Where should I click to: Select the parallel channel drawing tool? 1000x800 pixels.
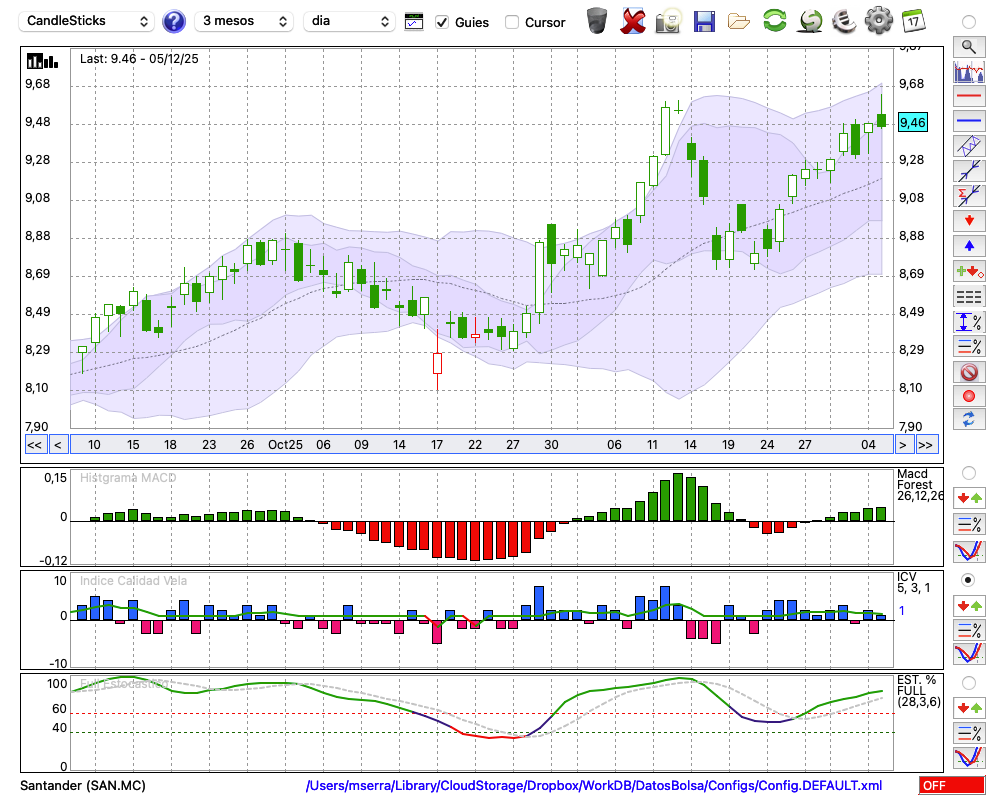pos(968,146)
